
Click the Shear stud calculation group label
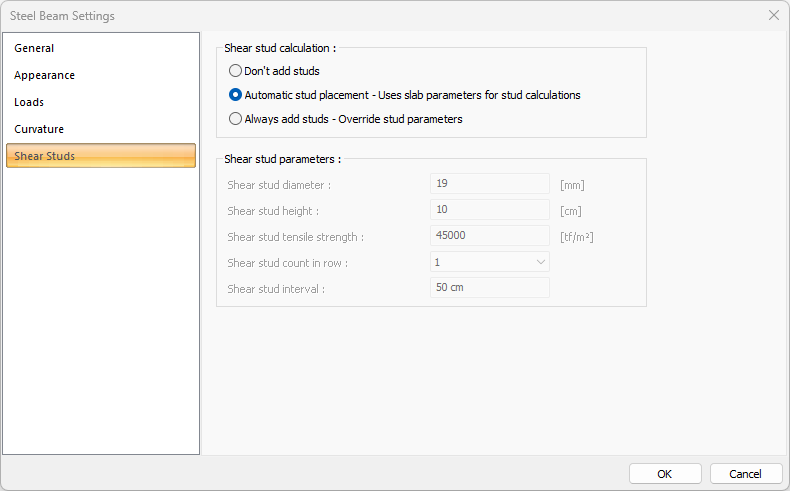coord(279,47)
